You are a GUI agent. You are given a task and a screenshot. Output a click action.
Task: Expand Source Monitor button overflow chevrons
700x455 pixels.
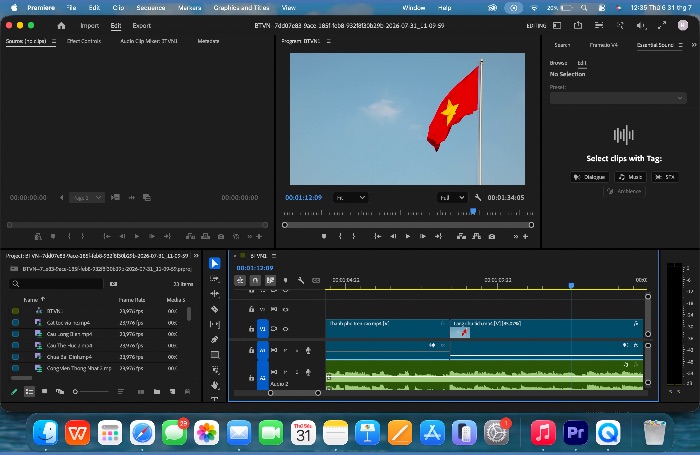pyautogui.click(x=250, y=236)
